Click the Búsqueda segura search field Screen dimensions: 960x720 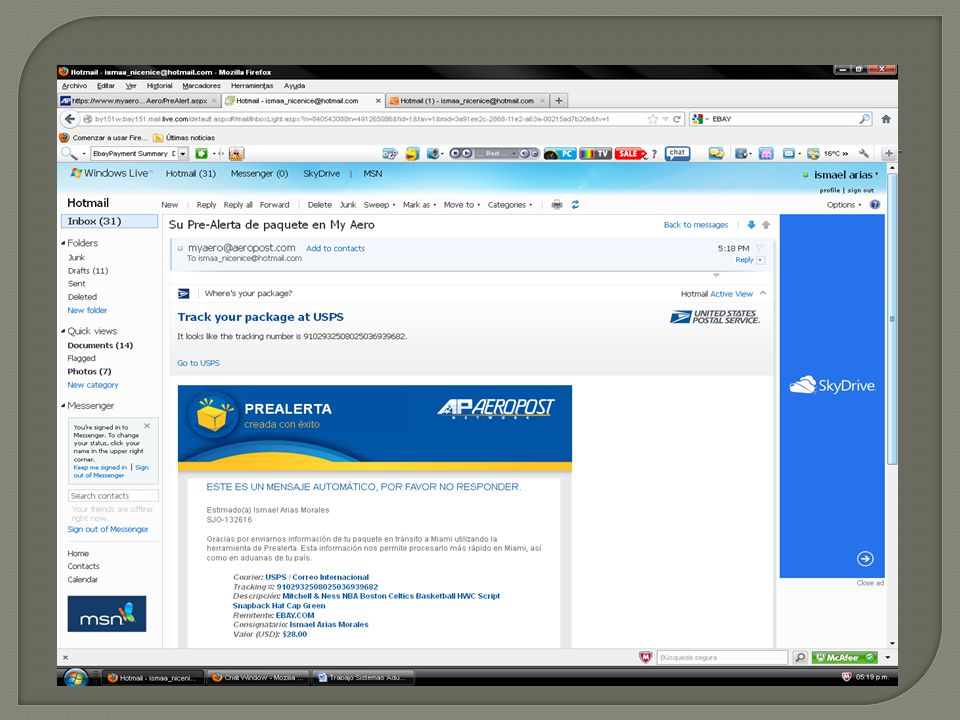722,657
